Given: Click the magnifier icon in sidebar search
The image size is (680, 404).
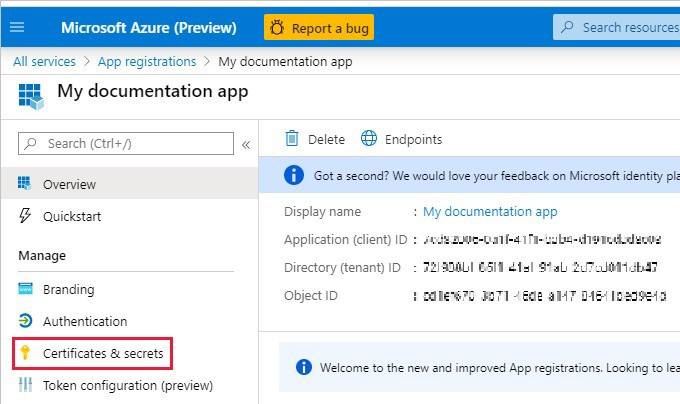Looking at the screenshot, I should pos(30,143).
